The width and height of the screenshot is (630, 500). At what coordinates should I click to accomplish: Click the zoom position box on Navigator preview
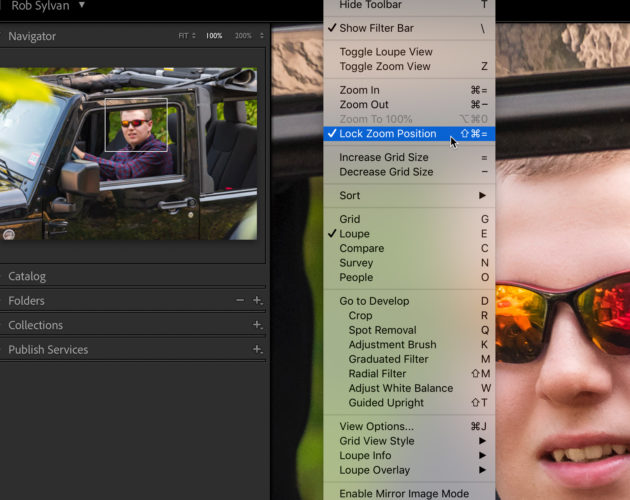click(x=136, y=125)
